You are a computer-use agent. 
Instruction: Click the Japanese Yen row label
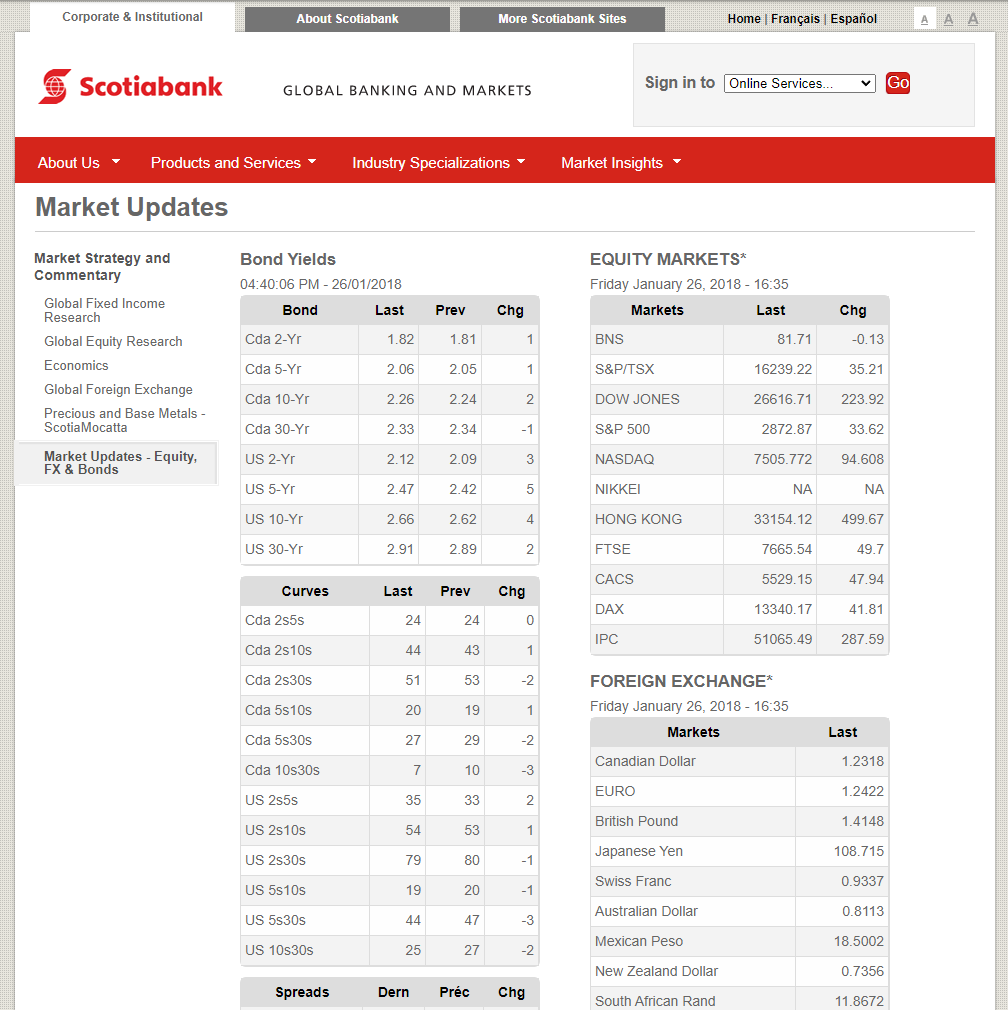[x=638, y=852]
